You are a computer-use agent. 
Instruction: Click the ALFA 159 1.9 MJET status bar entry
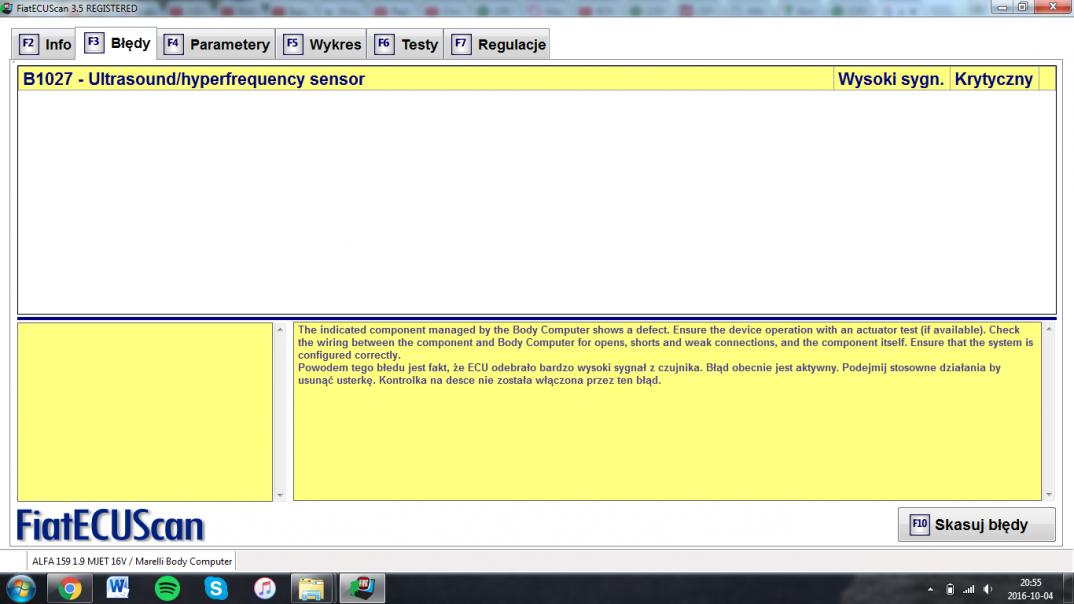[x=132, y=561]
